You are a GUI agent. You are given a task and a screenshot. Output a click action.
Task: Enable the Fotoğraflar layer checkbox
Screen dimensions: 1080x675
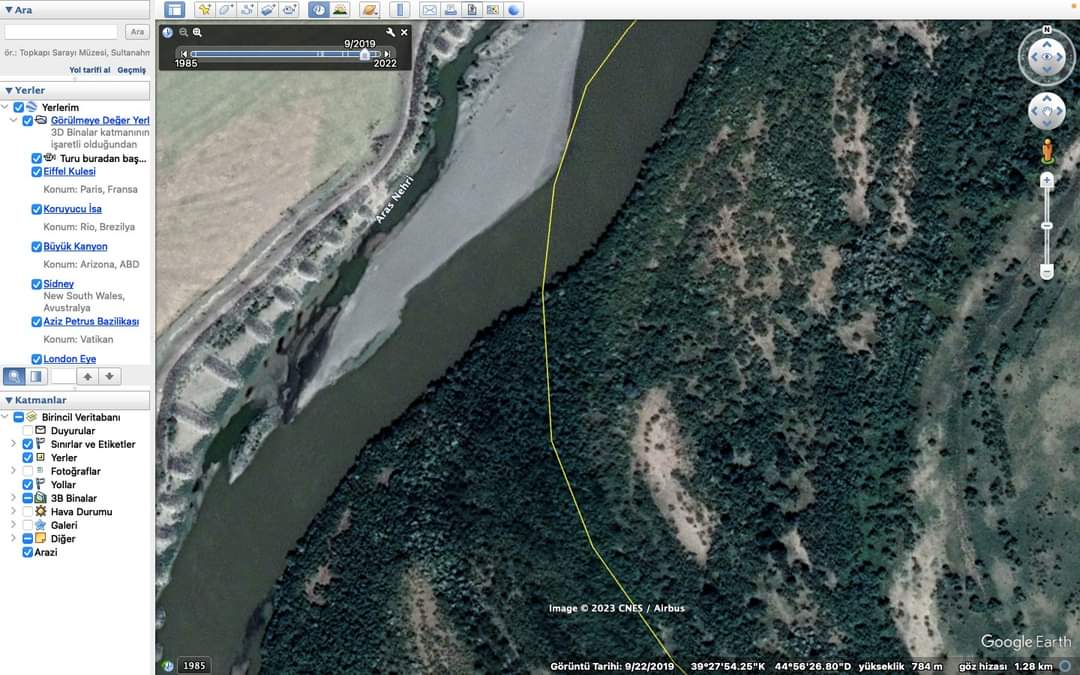pyautogui.click(x=28, y=471)
